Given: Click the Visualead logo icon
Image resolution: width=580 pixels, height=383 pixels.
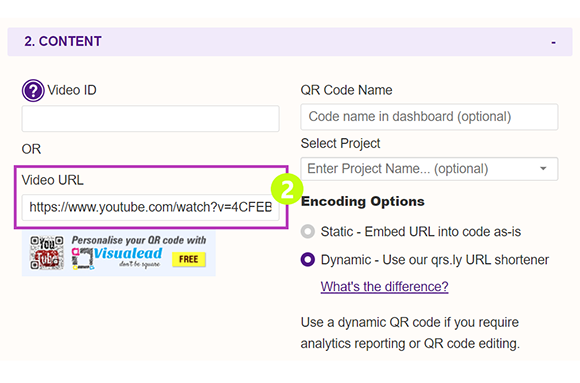Looking at the screenshot, I should pyautogui.click(x=82, y=258).
